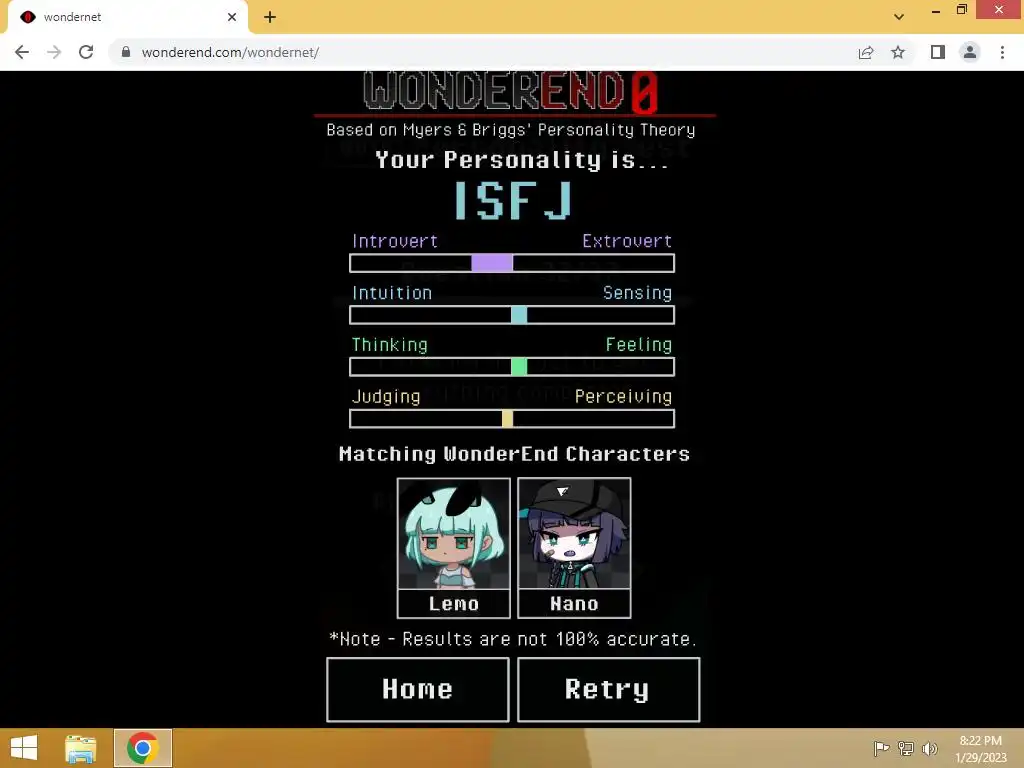1024x768 pixels.
Task: Click the Judging label
Action: (x=386, y=397)
